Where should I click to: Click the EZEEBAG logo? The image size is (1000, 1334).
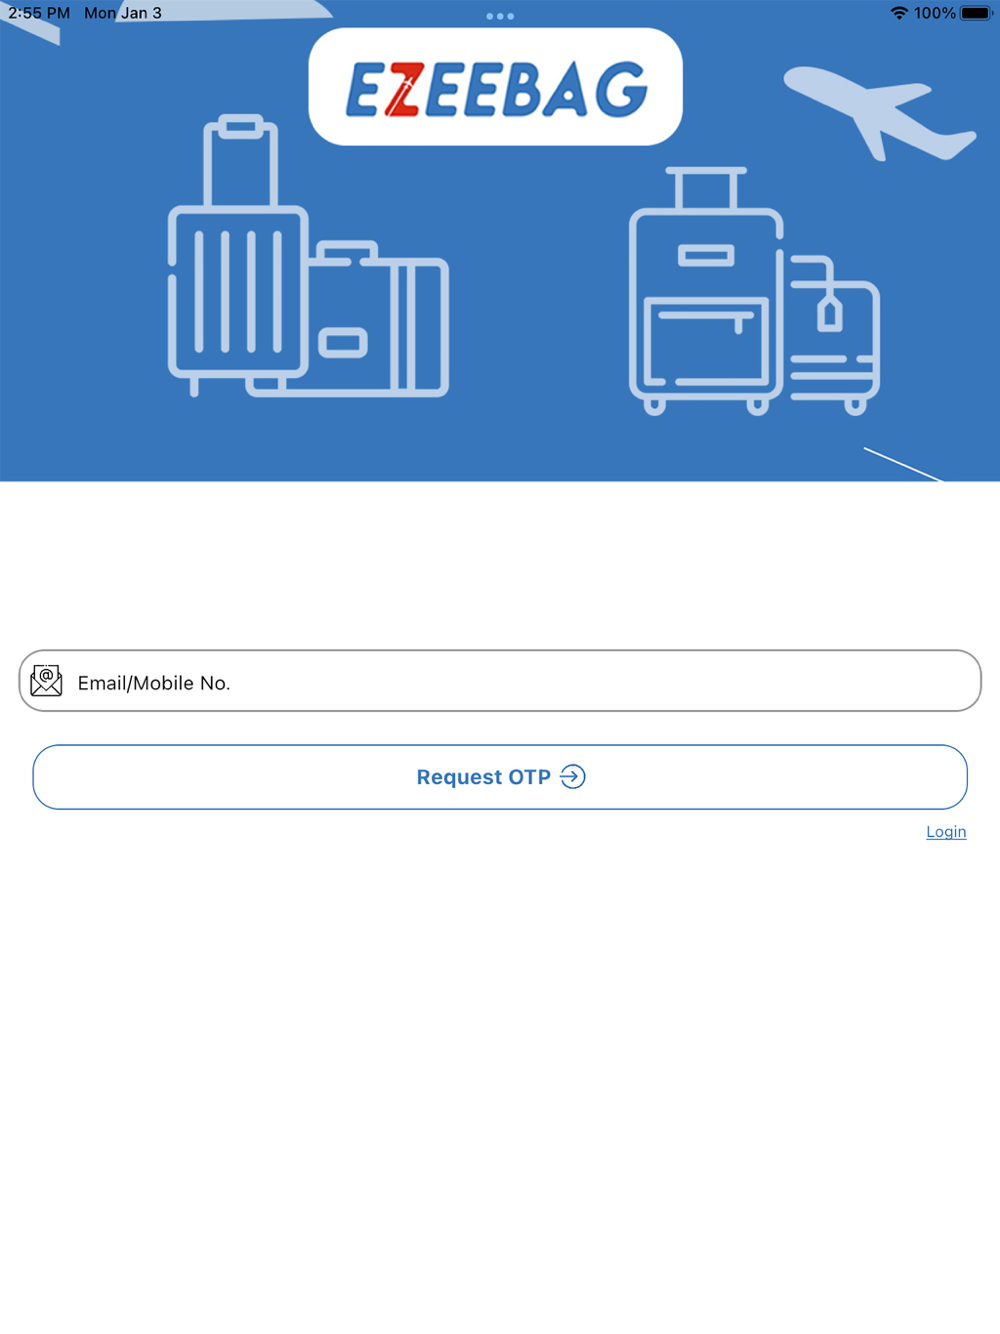[x=496, y=87]
